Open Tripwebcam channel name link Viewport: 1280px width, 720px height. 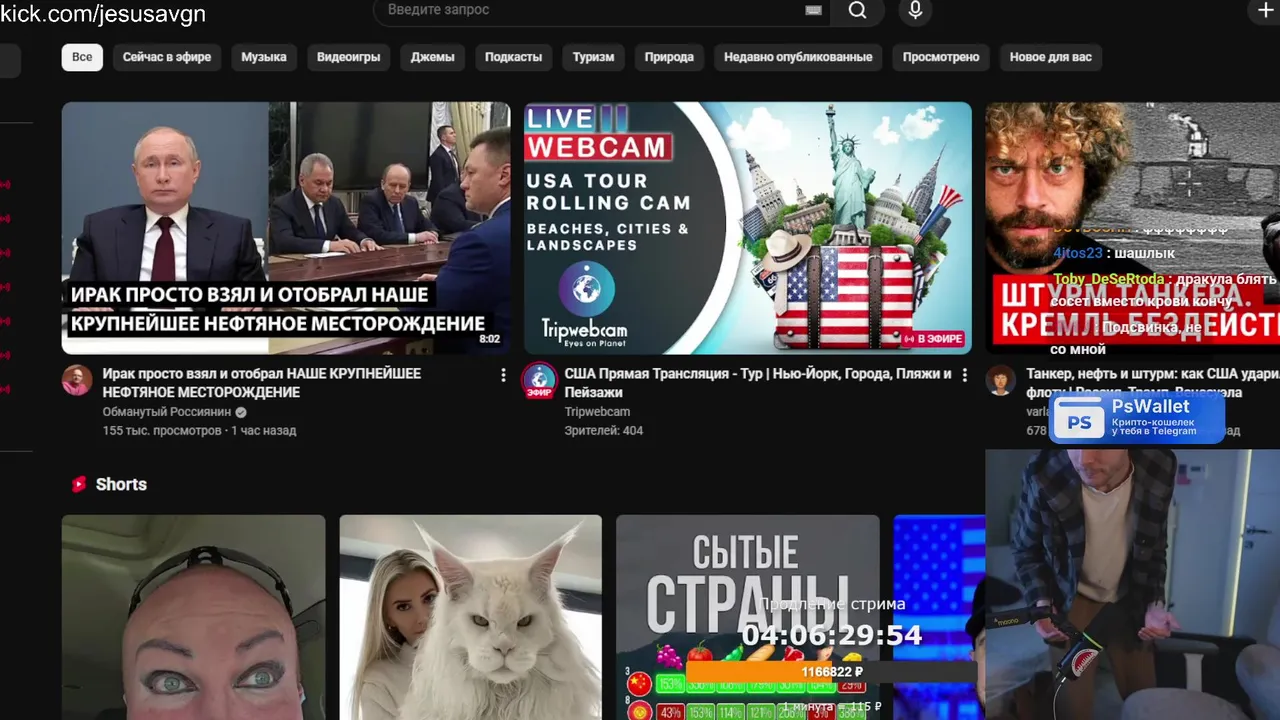[x=597, y=412]
